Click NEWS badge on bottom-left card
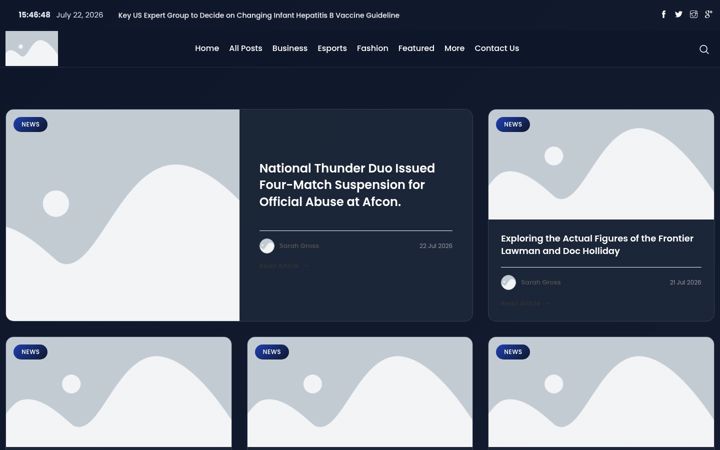 tap(30, 352)
